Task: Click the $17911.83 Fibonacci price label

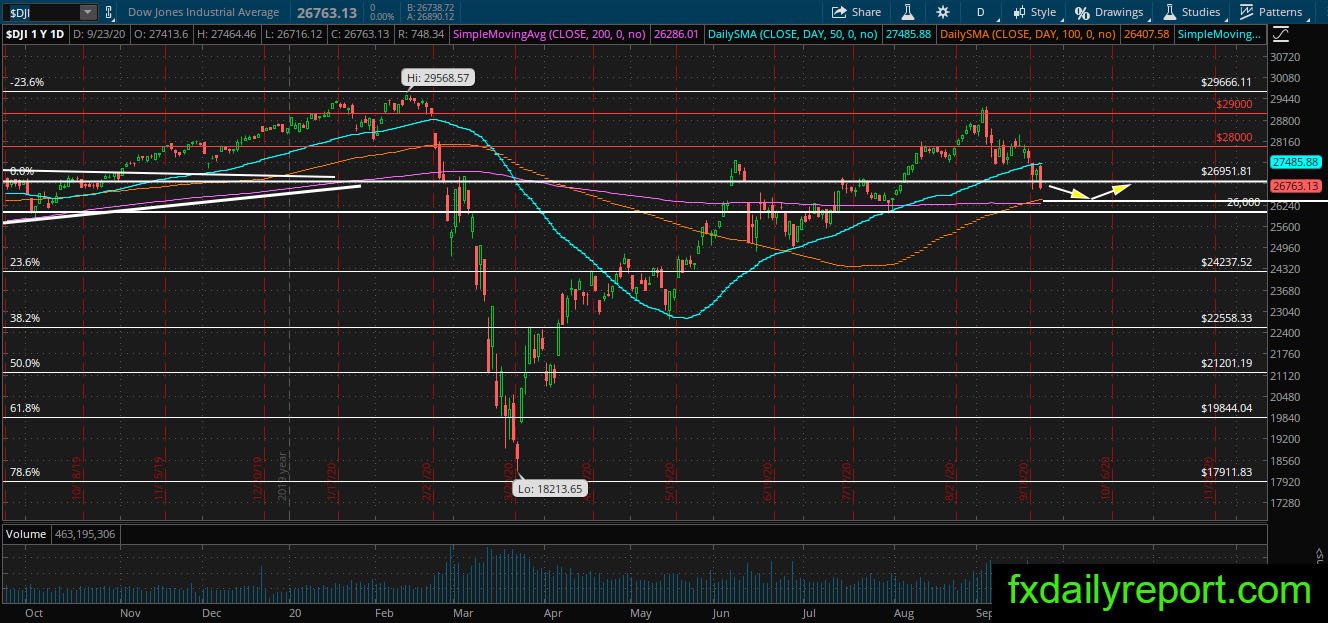Action: (x=1226, y=472)
